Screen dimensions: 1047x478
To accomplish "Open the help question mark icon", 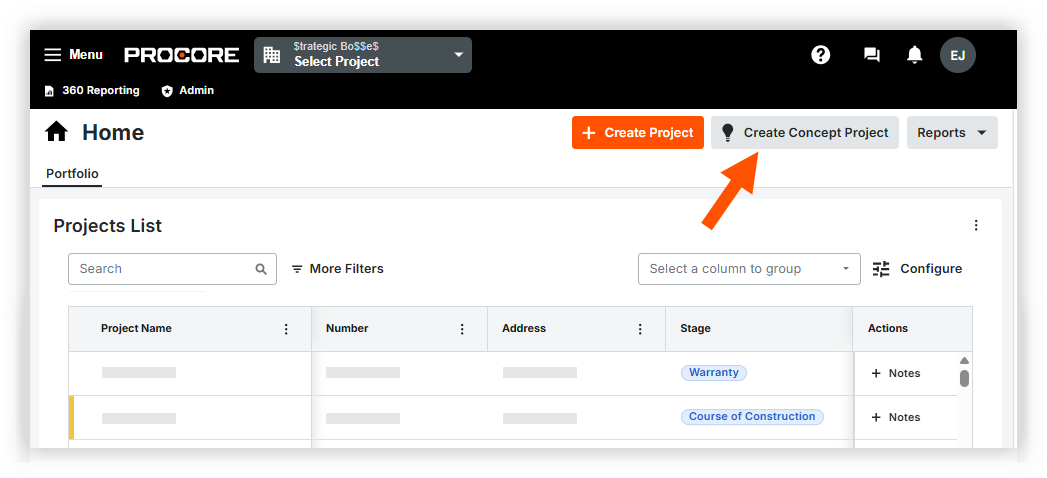I will (821, 55).
